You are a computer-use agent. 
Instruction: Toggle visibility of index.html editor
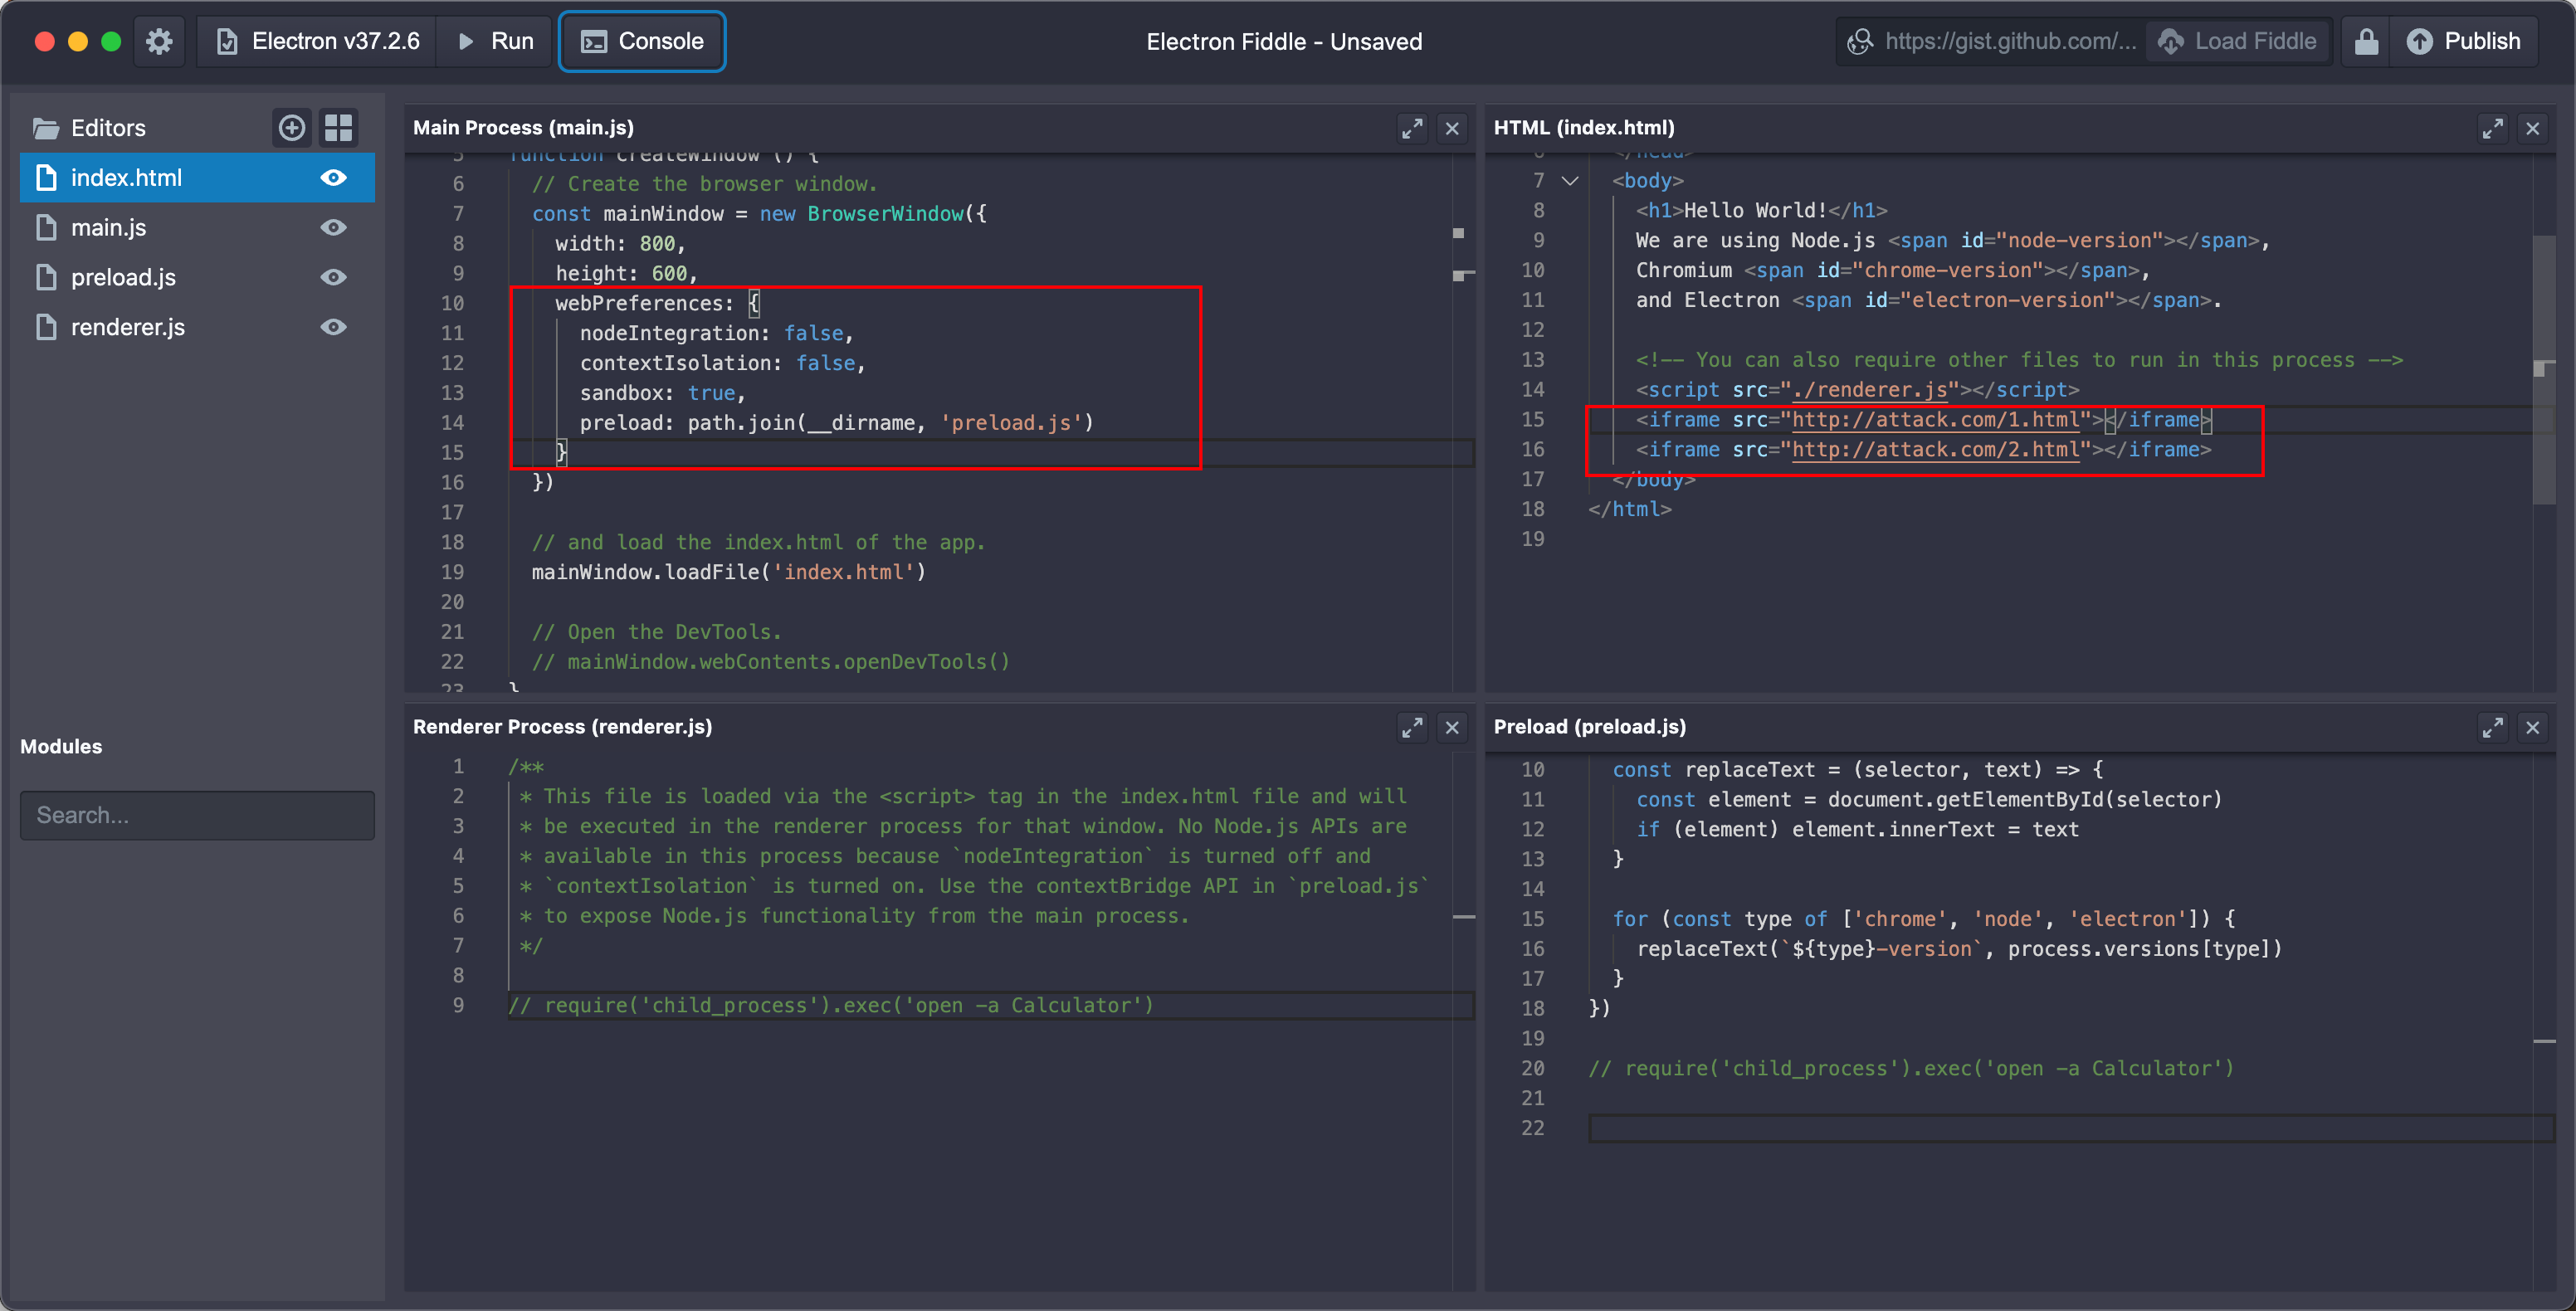tap(333, 178)
